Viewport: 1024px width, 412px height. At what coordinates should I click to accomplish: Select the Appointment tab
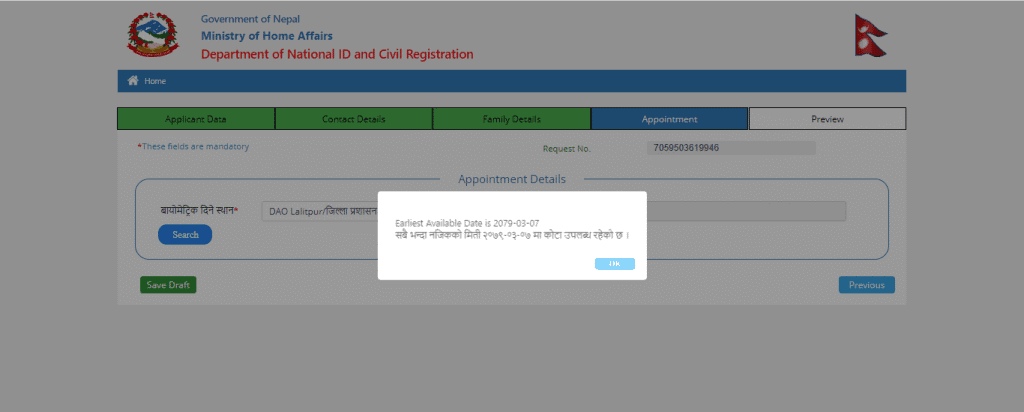(x=669, y=119)
